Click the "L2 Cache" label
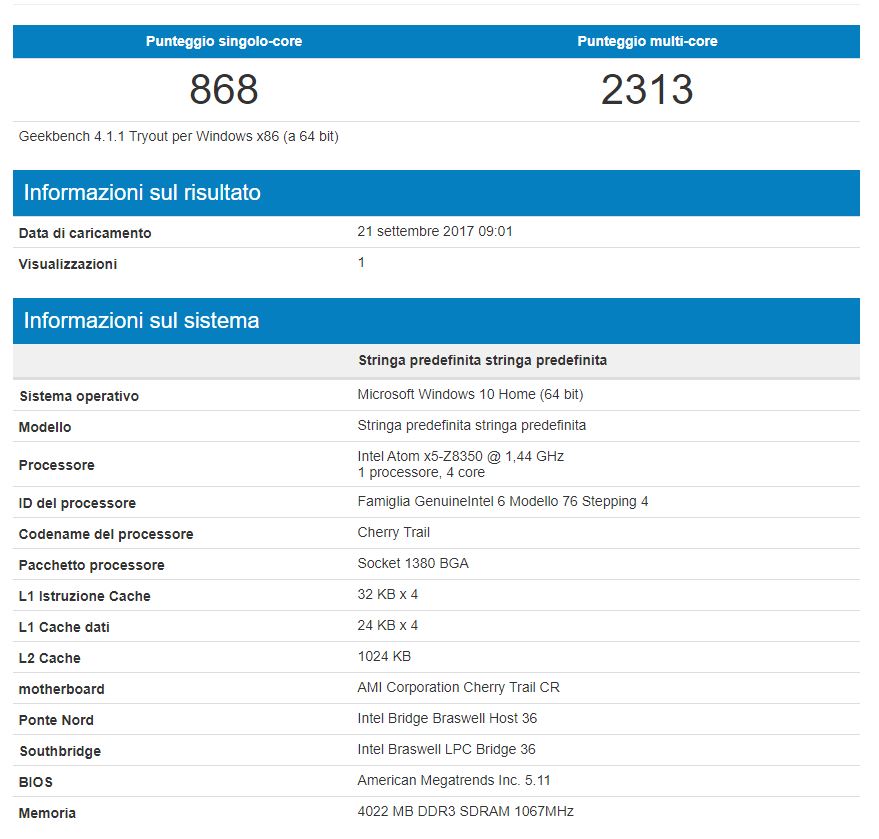879x839 pixels. click(x=49, y=659)
